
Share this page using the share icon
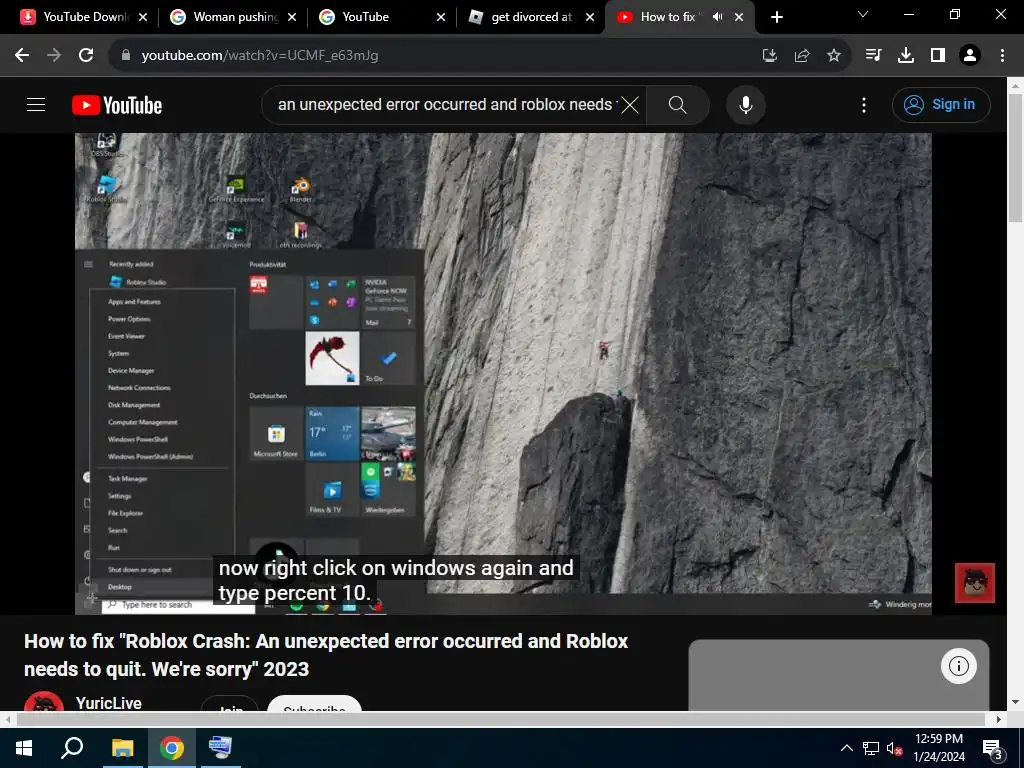[x=801, y=56]
